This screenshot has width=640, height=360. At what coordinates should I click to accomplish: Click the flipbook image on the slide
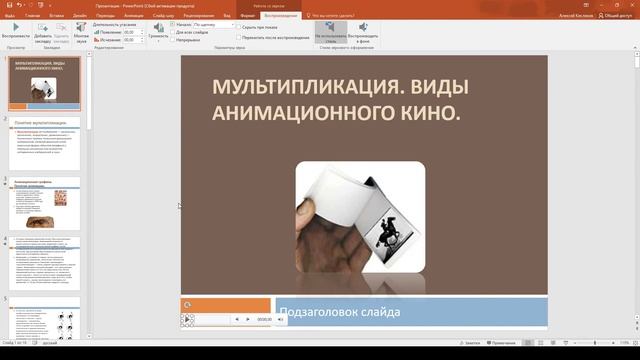(360, 217)
